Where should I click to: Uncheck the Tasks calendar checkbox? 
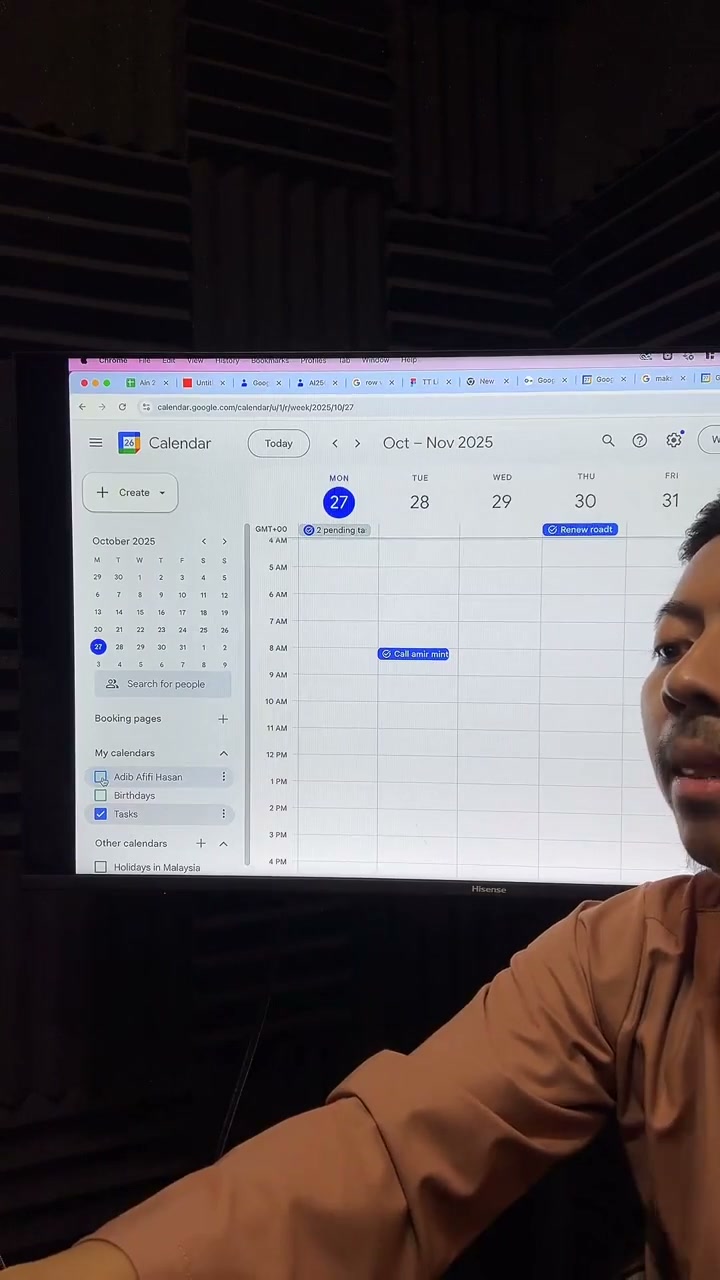100,814
